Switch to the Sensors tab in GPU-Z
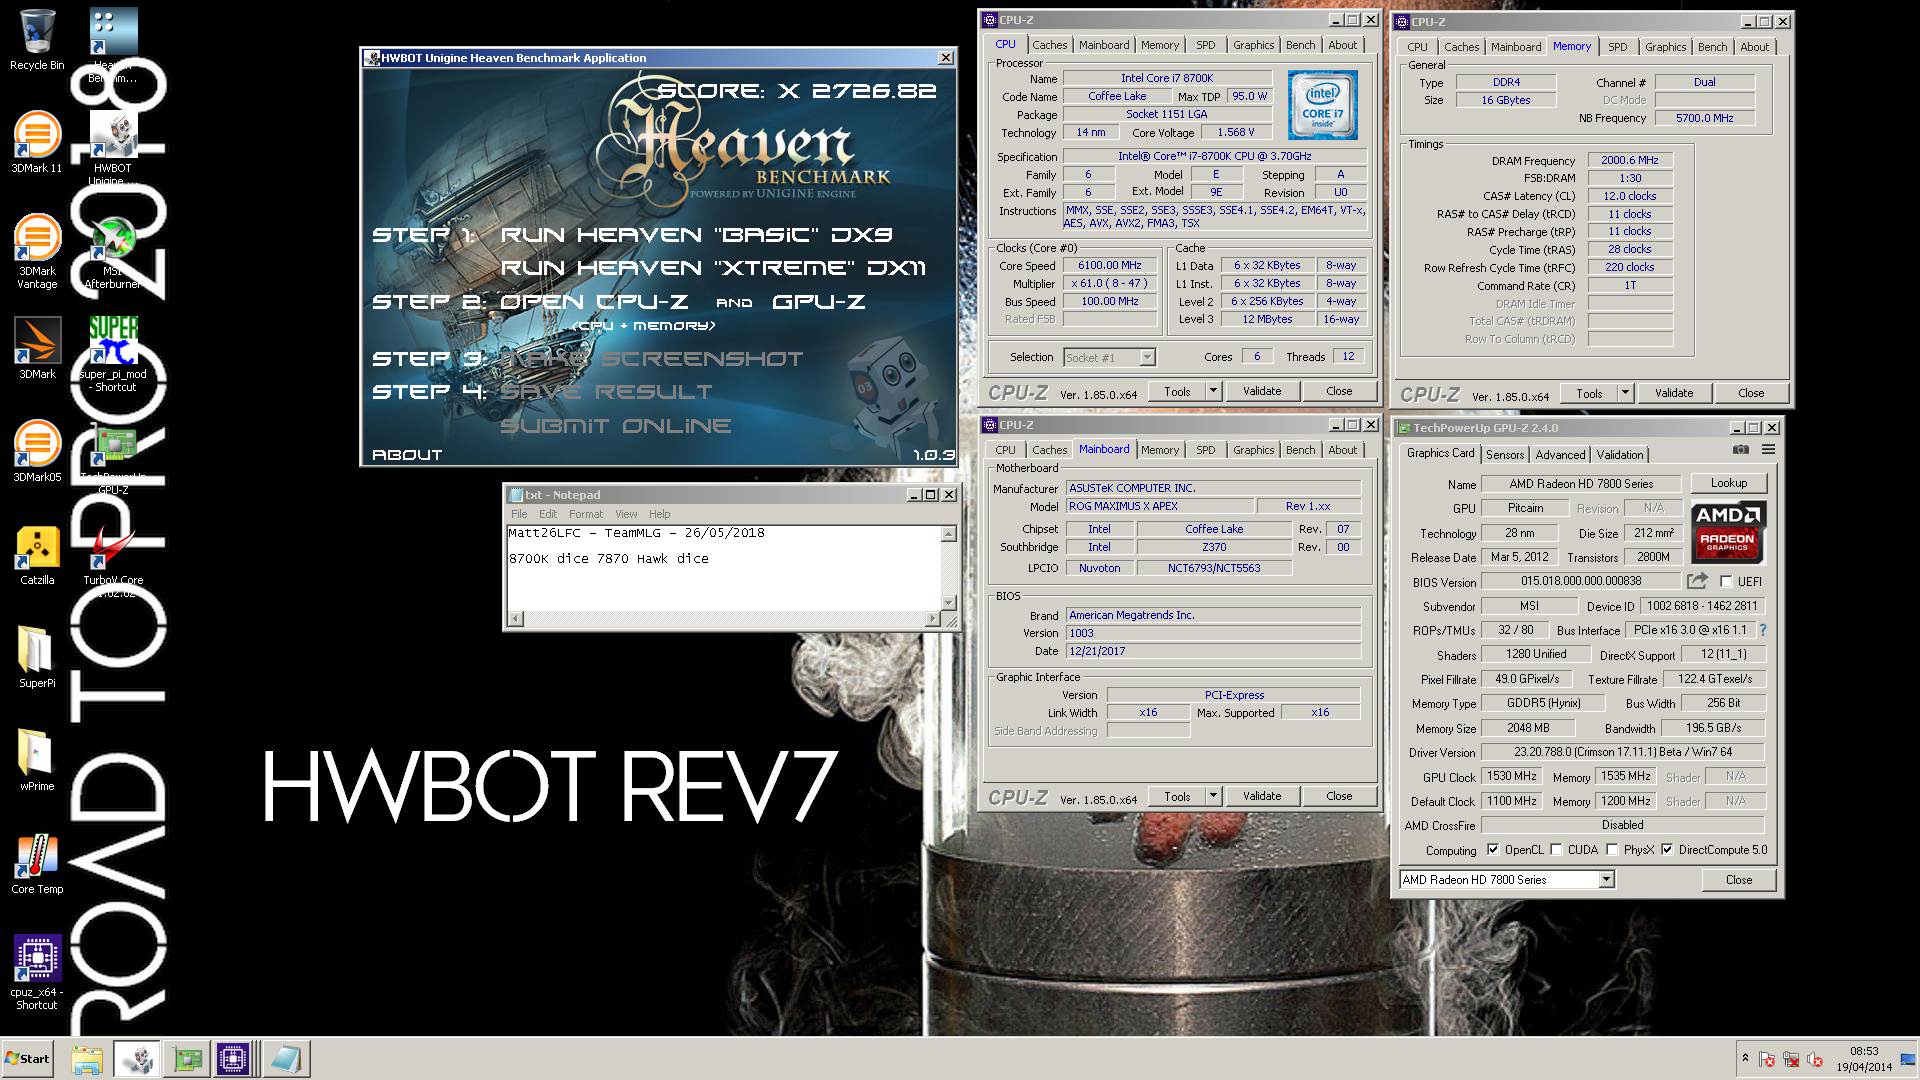This screenshot has height=1080, width=1920. 1505,454
